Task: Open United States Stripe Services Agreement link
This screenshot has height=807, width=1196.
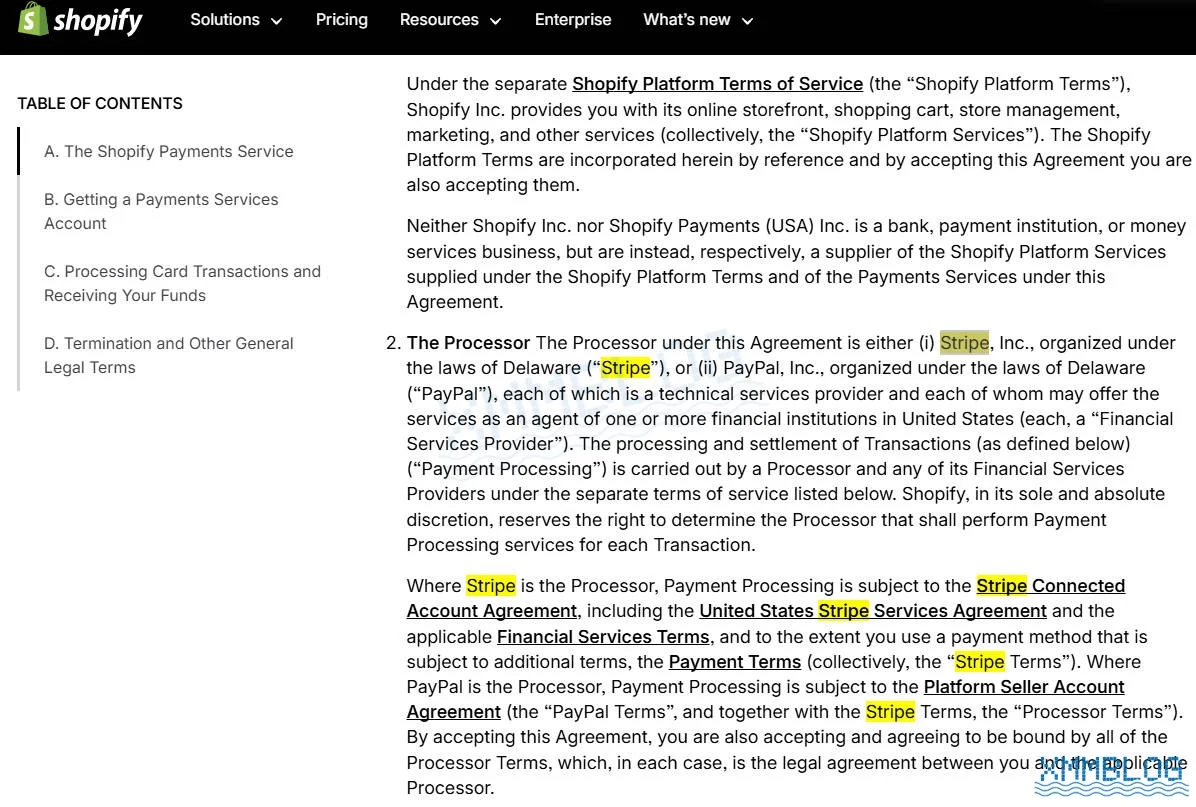Action: tap(872, 611)
